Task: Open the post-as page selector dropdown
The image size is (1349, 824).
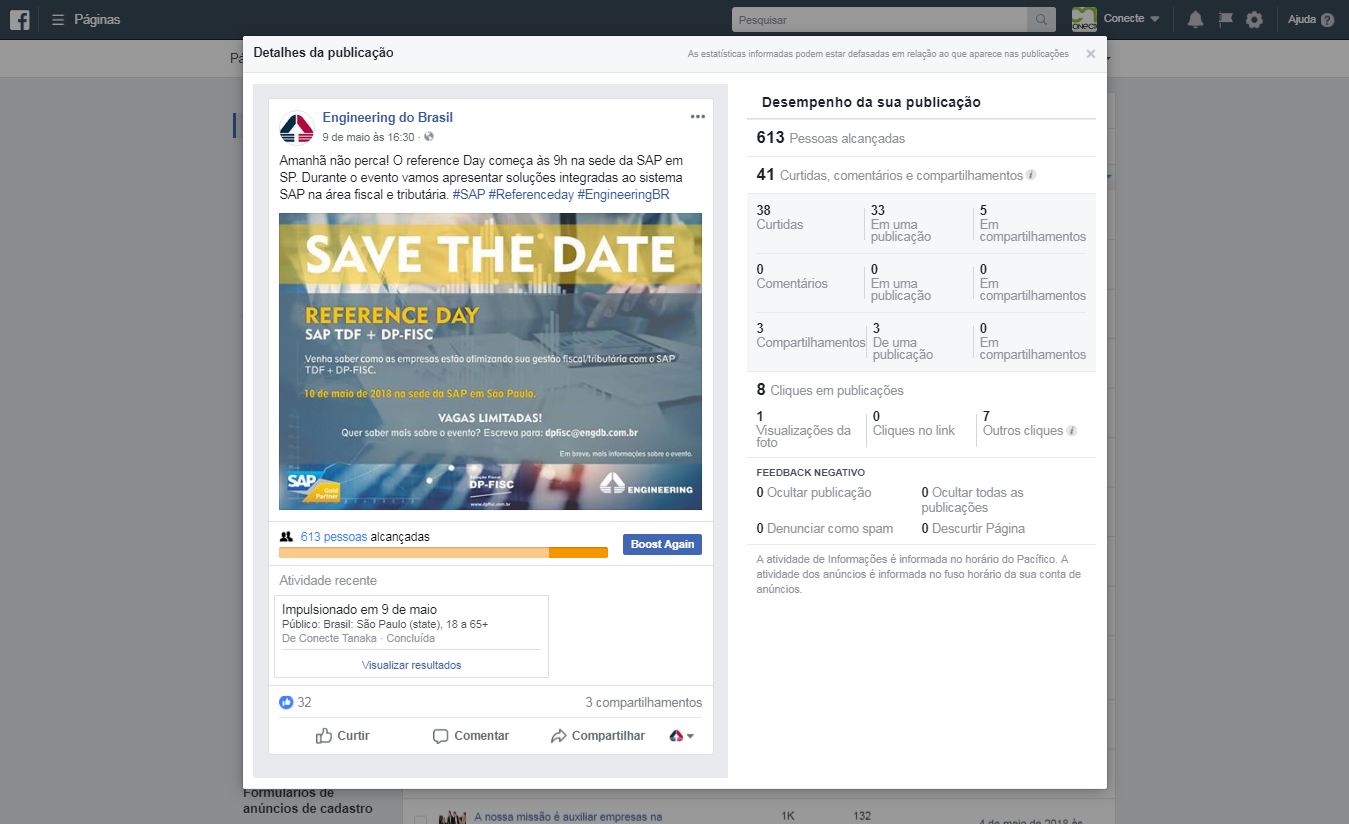Action: click(x=681, y=736)
